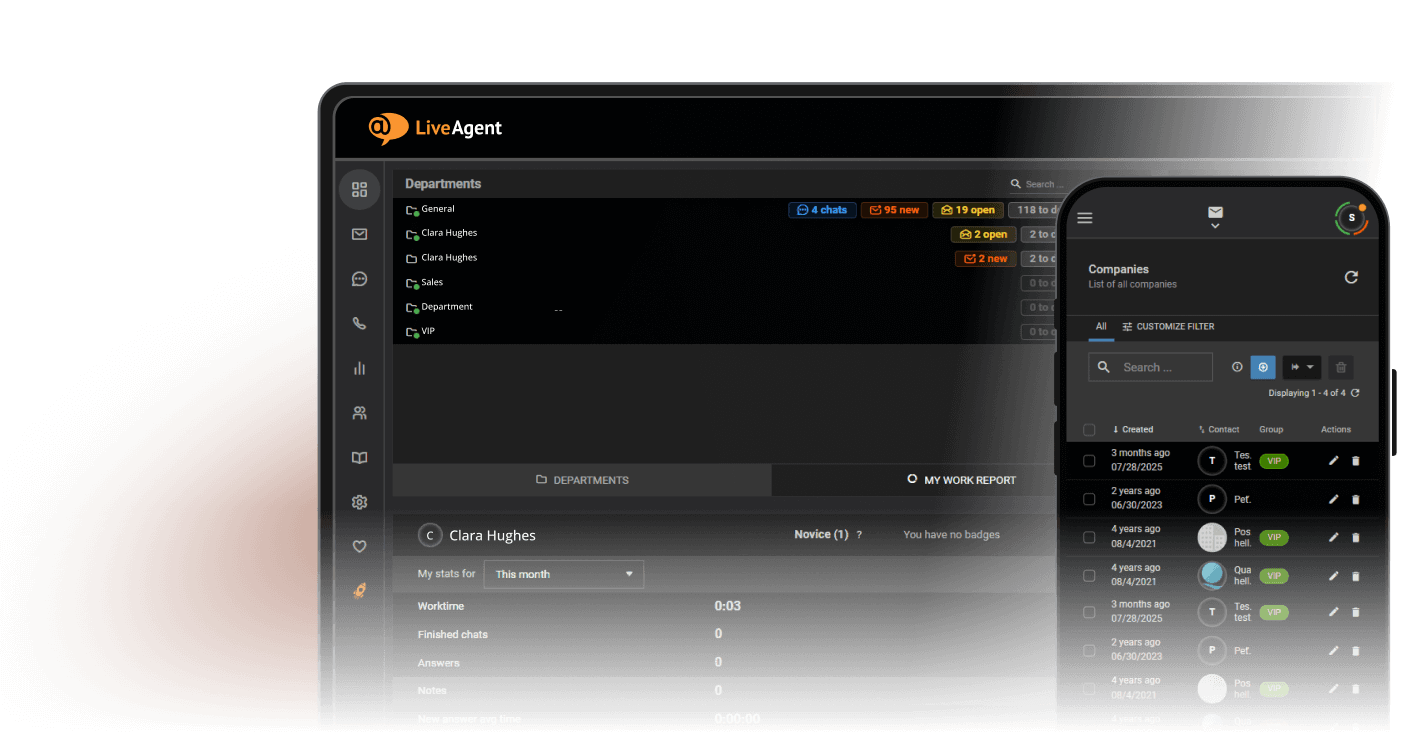Check the box beside the 06/30/2023 entry
Image resolution: width=1408 pixels, height=732 pixels.
pos(1089,498)
